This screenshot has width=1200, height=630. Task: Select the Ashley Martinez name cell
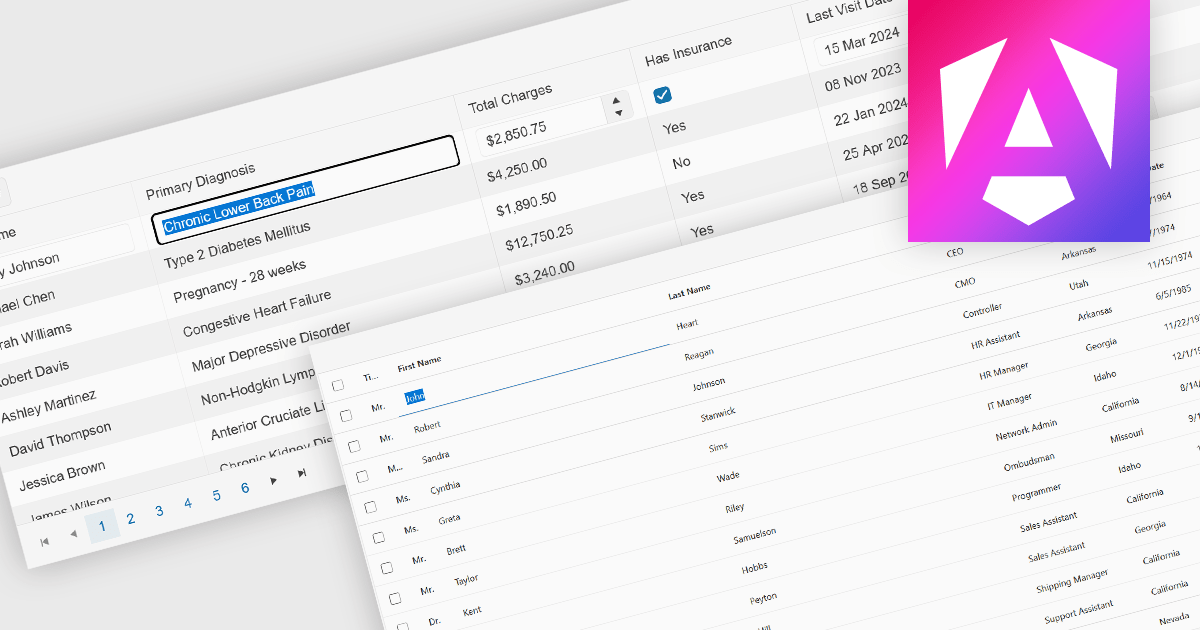pos(49,405)
